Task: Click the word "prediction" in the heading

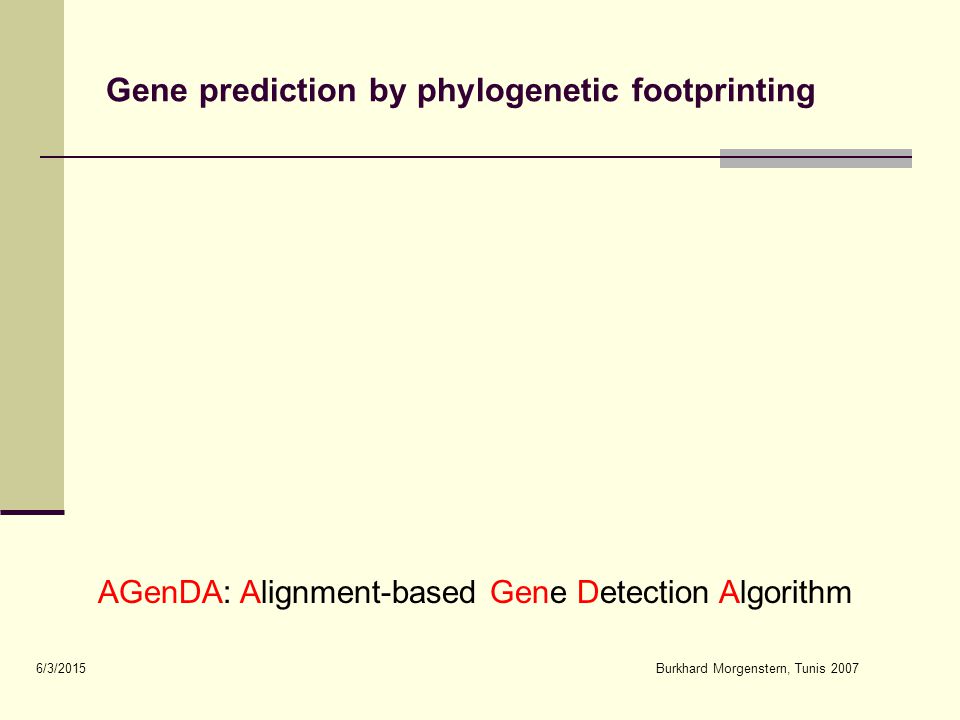Action: tap(278, 91)
